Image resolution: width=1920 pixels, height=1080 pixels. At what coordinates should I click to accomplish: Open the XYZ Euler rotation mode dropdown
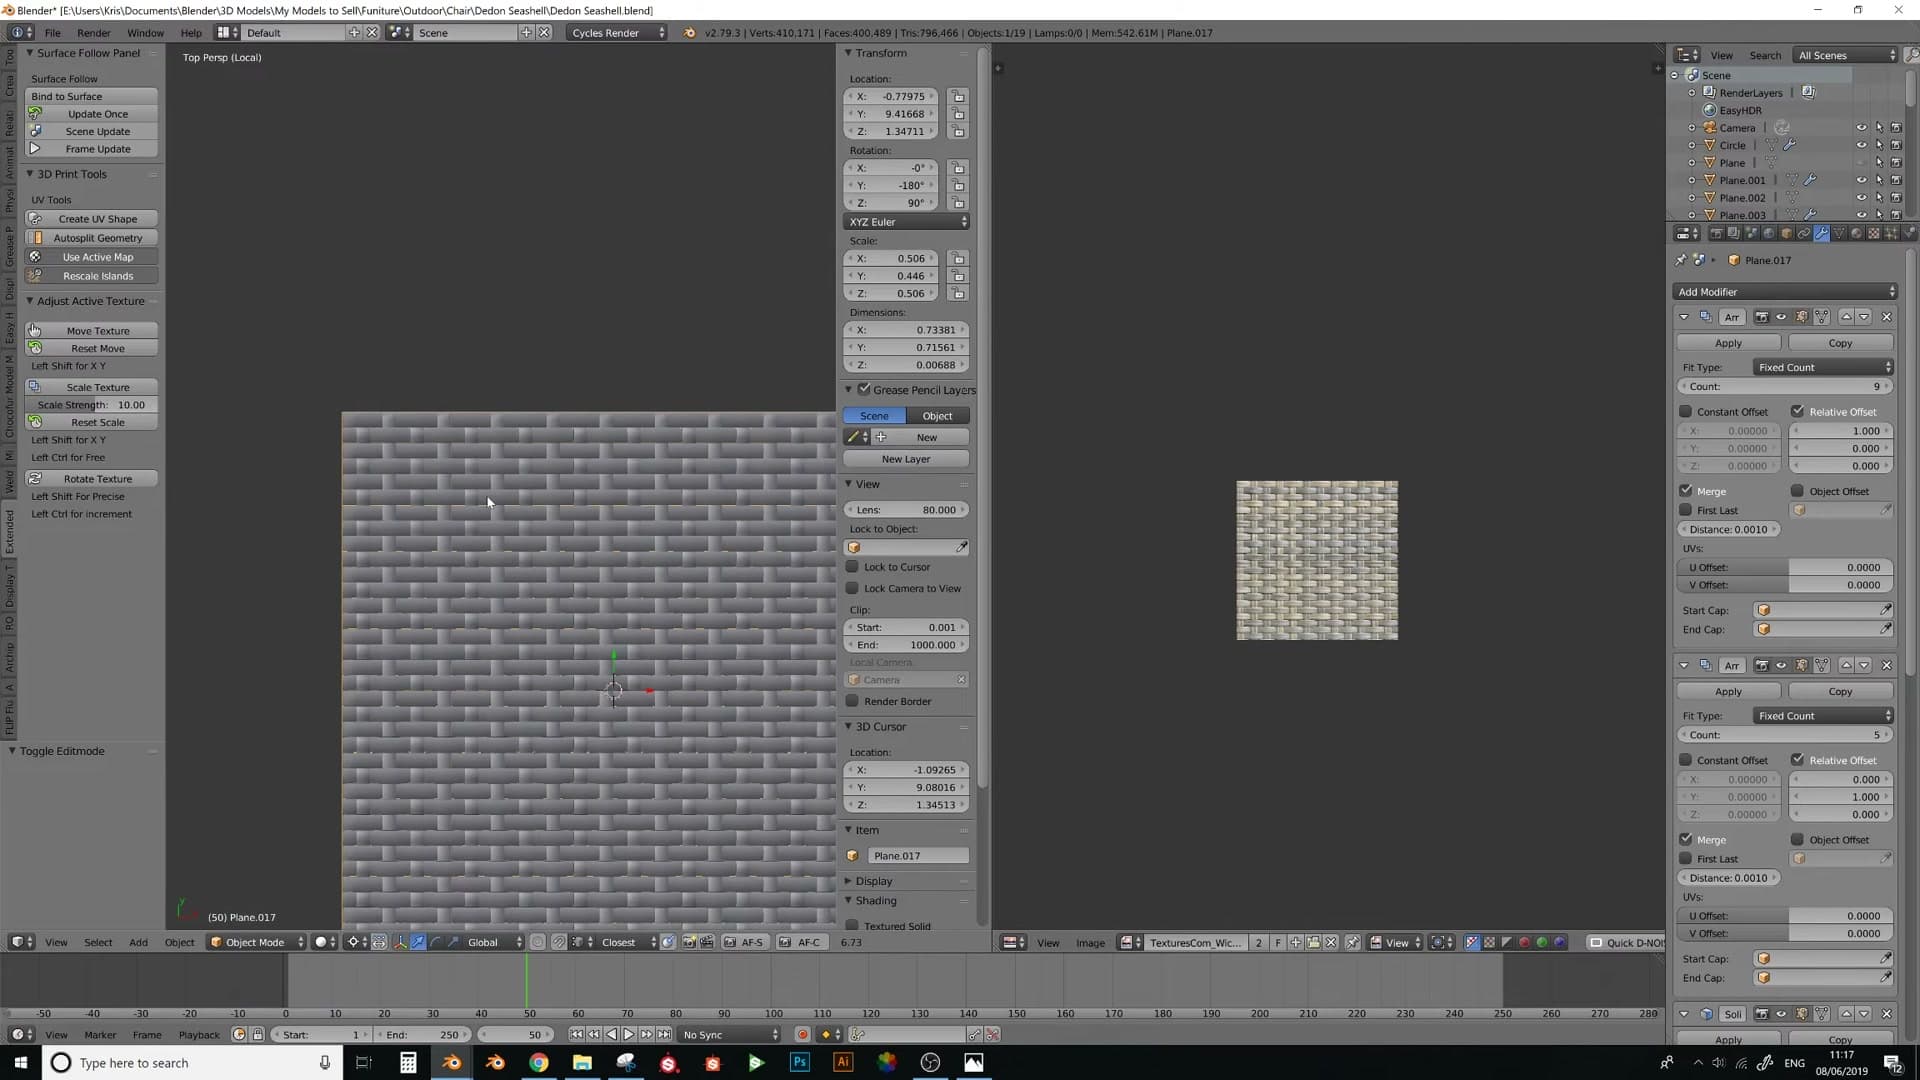[907, 221]
